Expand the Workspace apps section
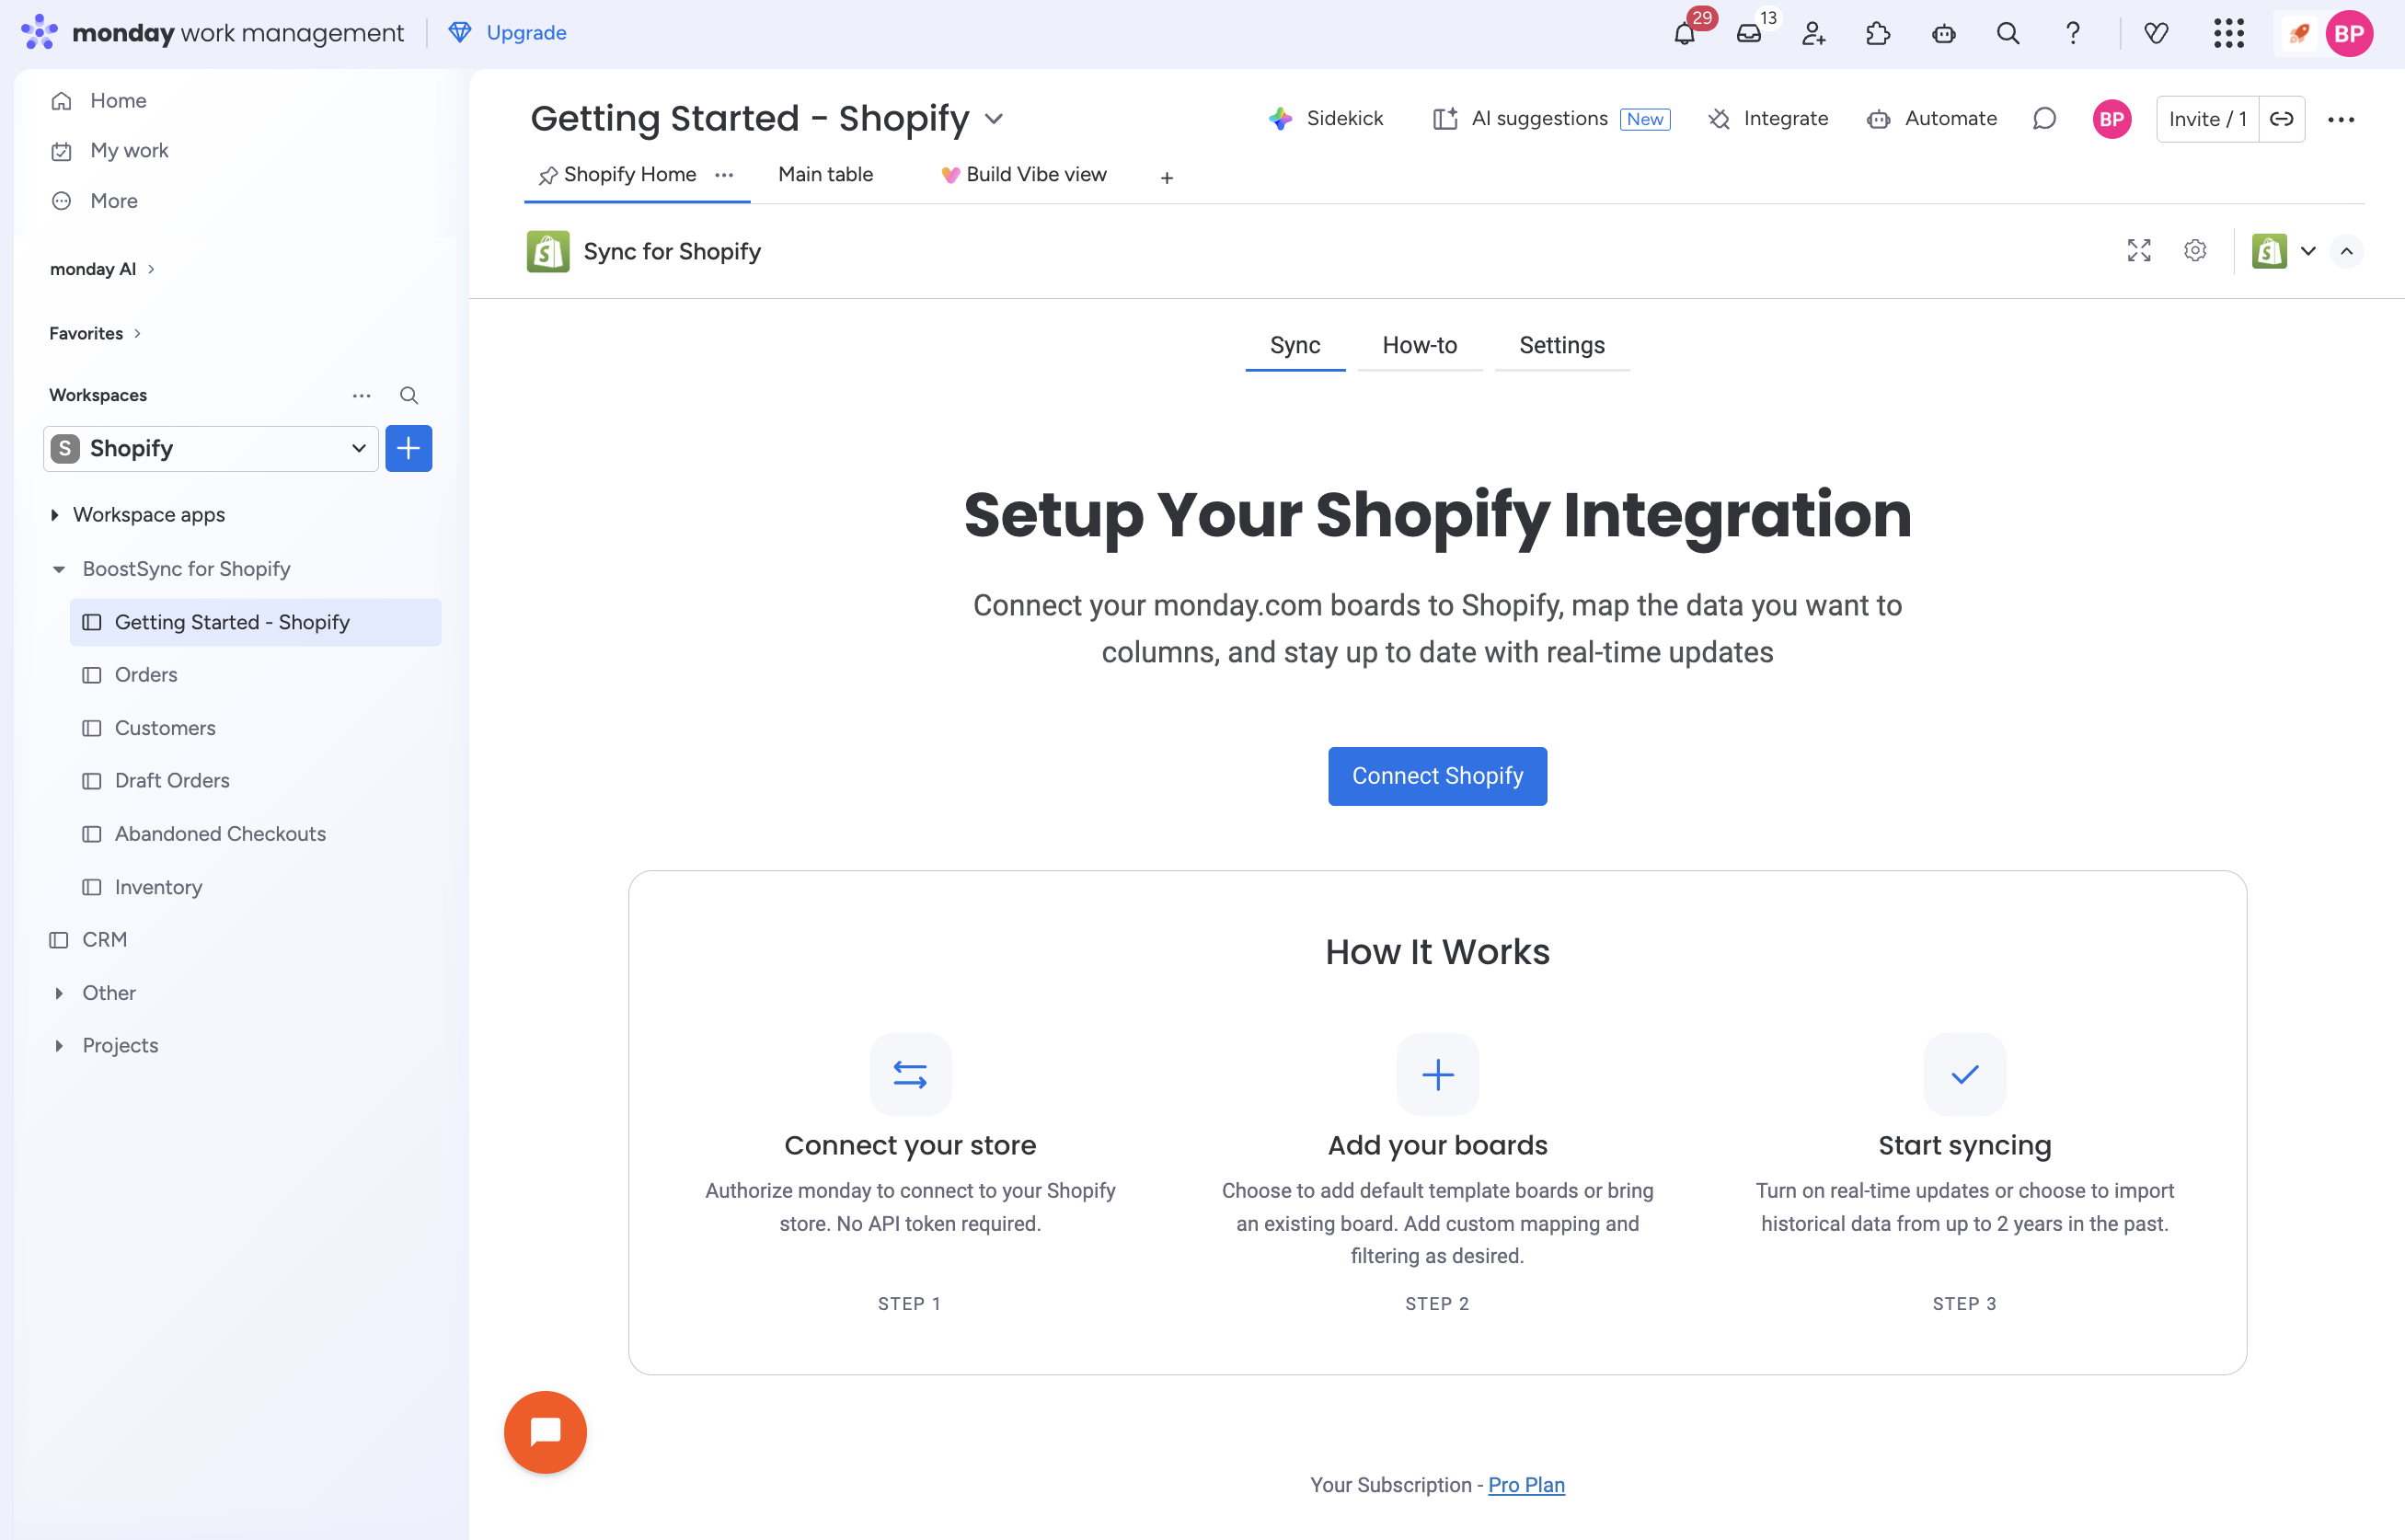The image size is (2405, 1540). point(55,514)
